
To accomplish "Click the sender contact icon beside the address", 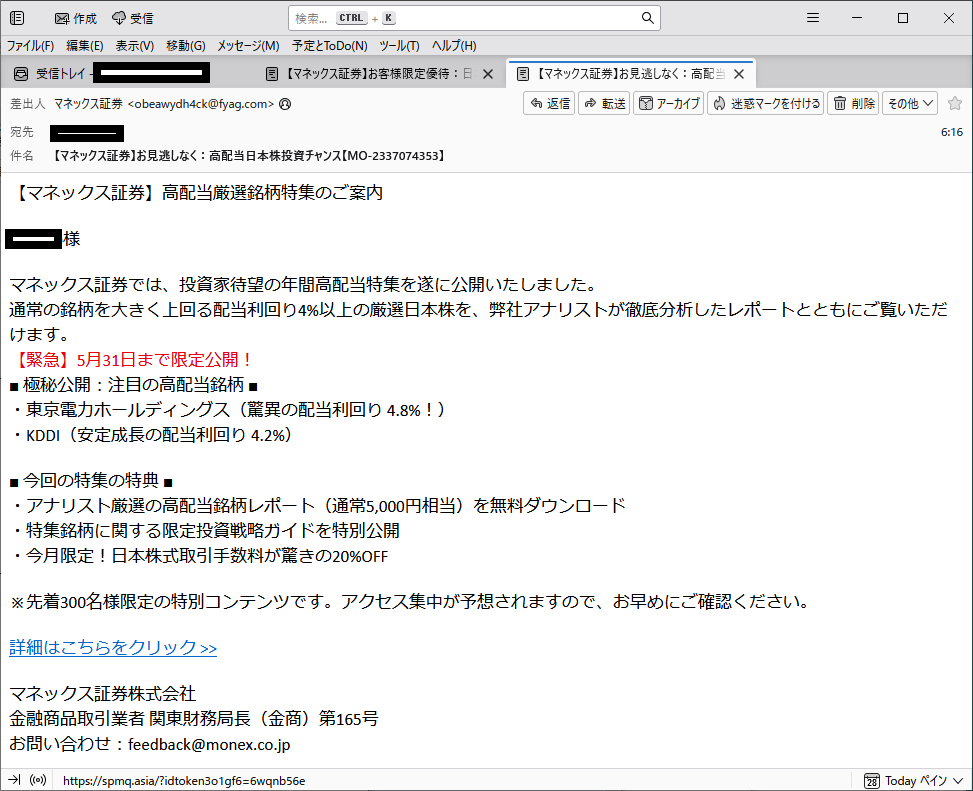I will [x=285, y=104].
